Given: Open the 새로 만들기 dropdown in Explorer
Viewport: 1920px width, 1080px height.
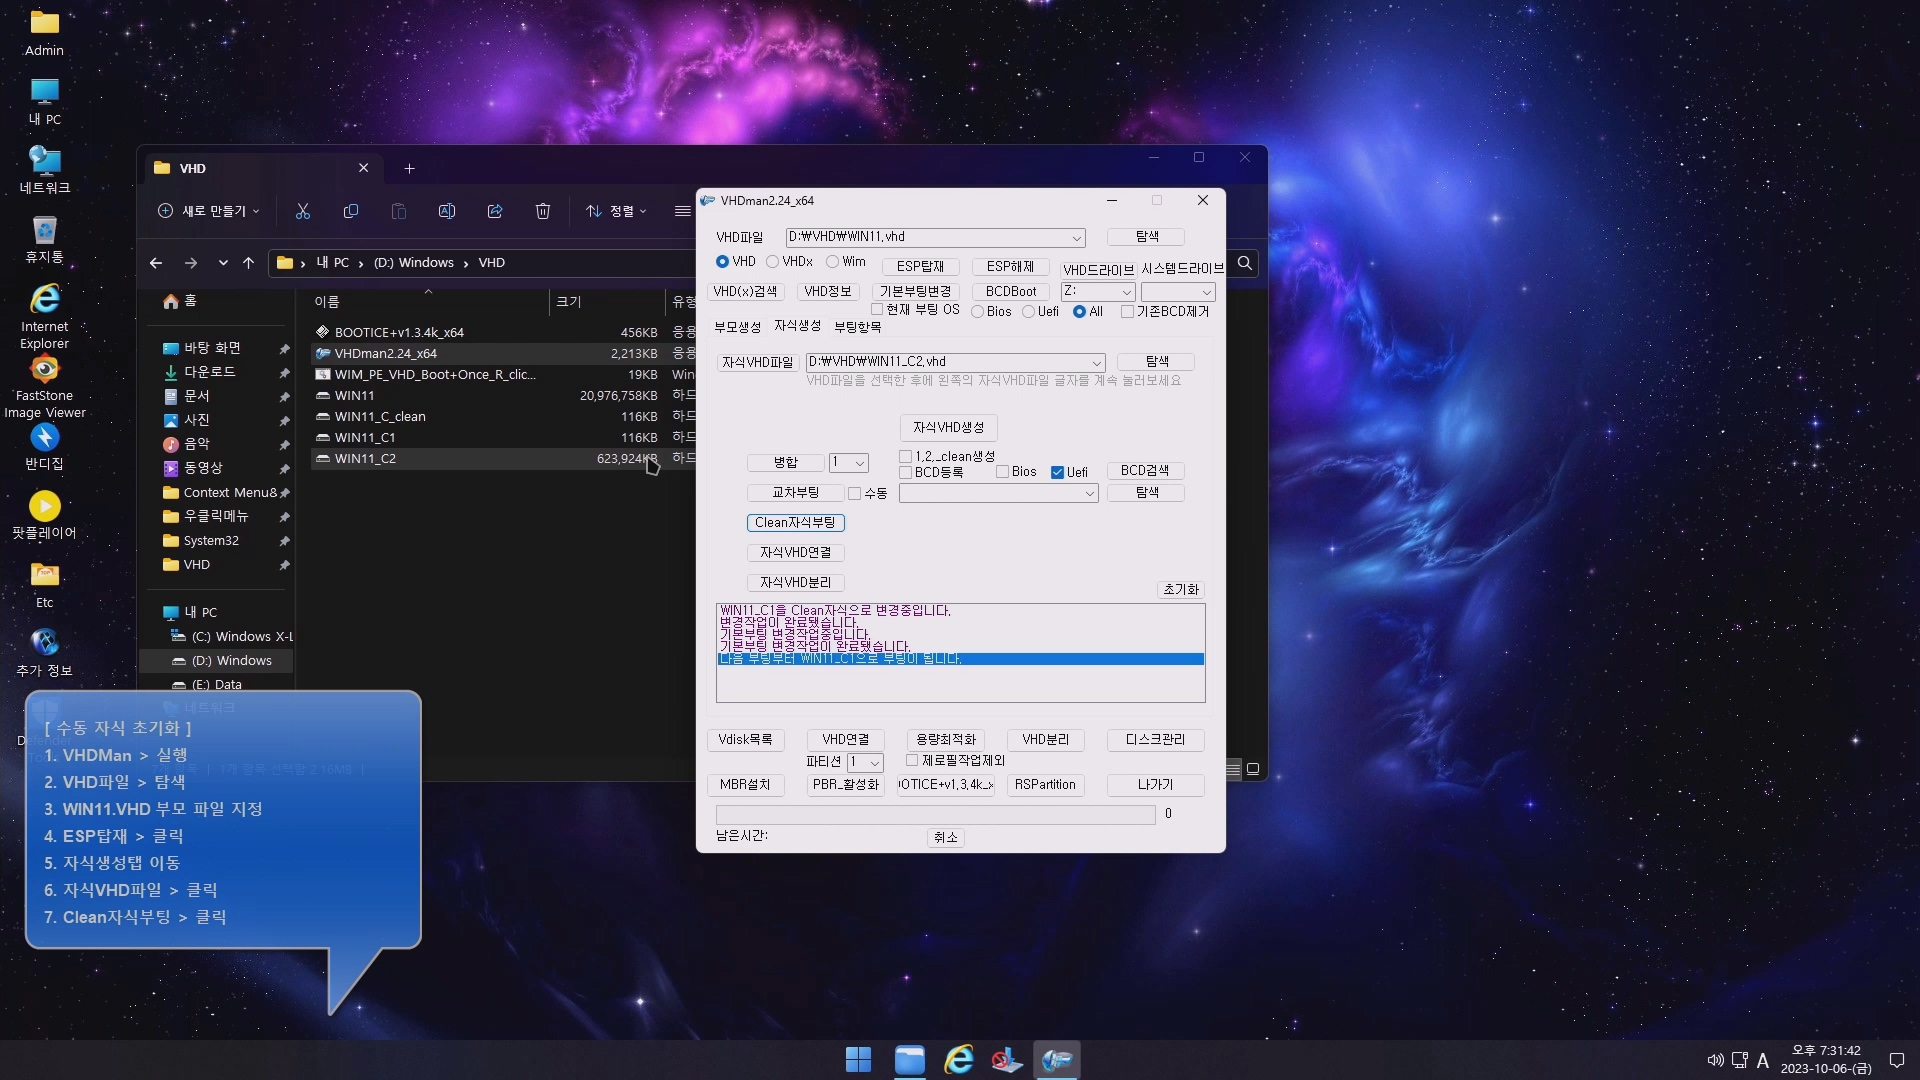Looking at the screenshot, I should click(x=209, y=211).
